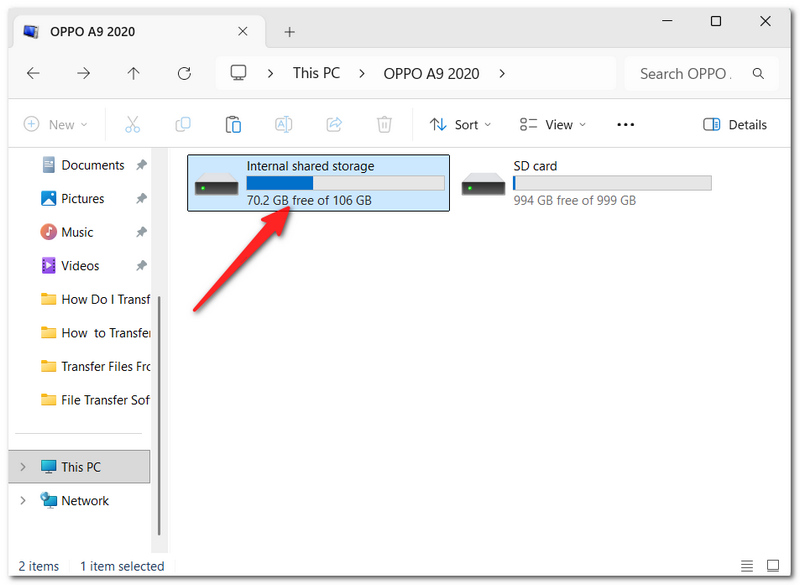
Task: Switch to large icons view icon
Action: 773,566
